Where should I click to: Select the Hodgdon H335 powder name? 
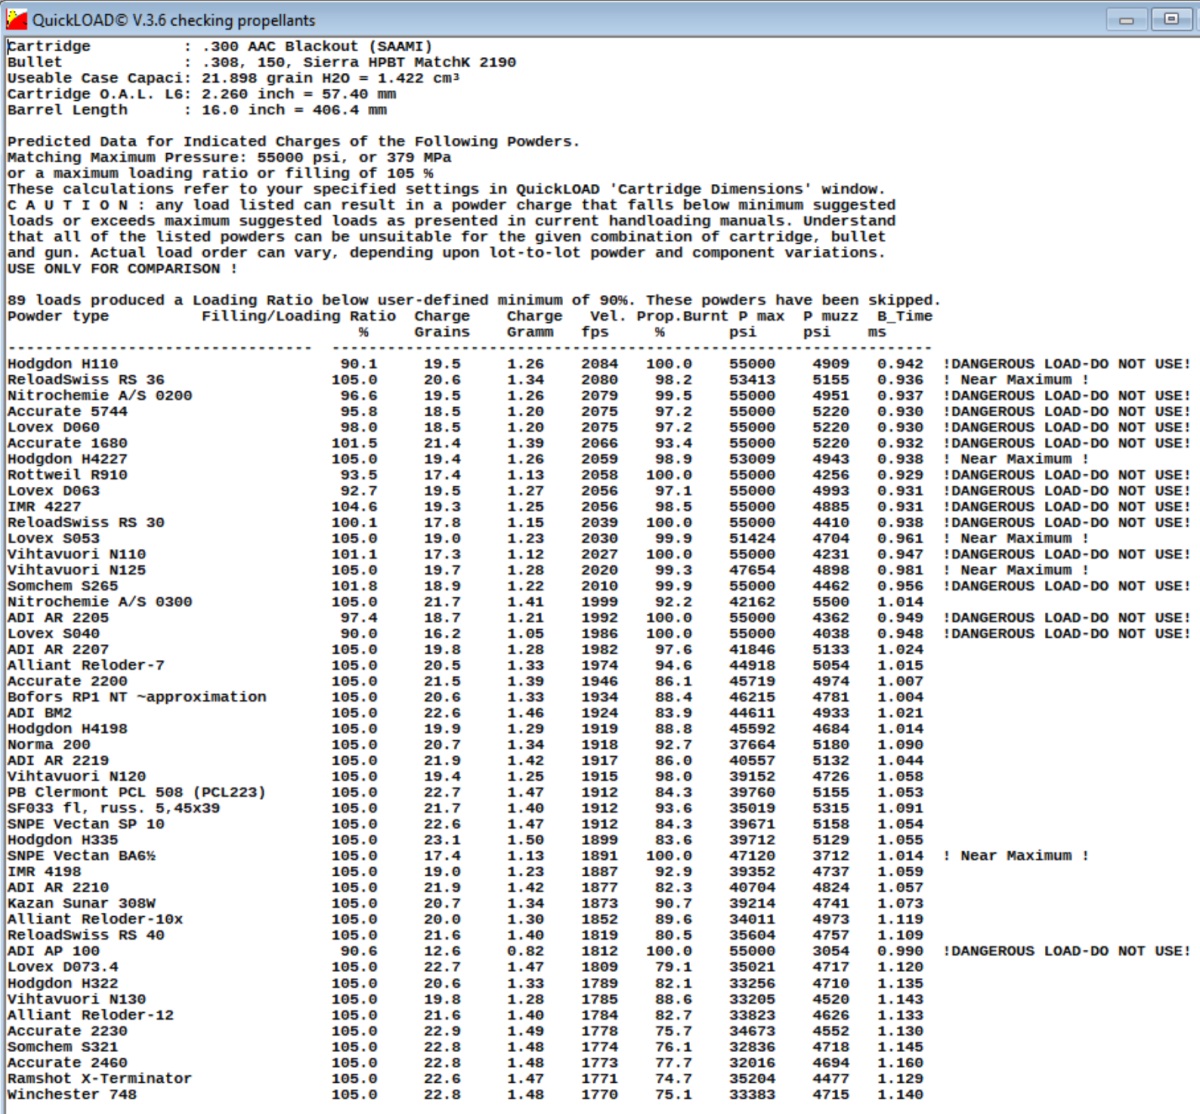click(63, 841)
